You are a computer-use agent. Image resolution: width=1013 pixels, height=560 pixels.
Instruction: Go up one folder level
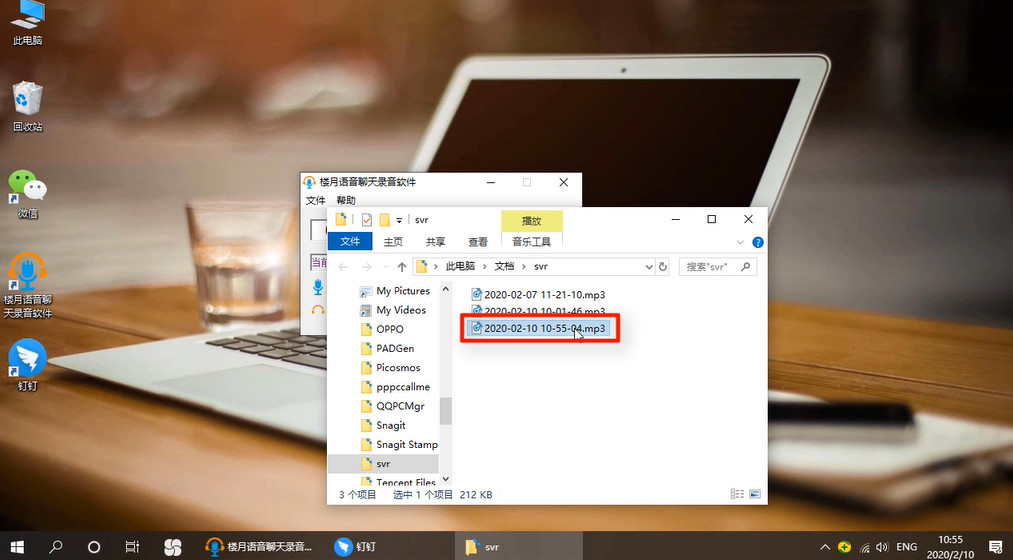pos(402,267)
